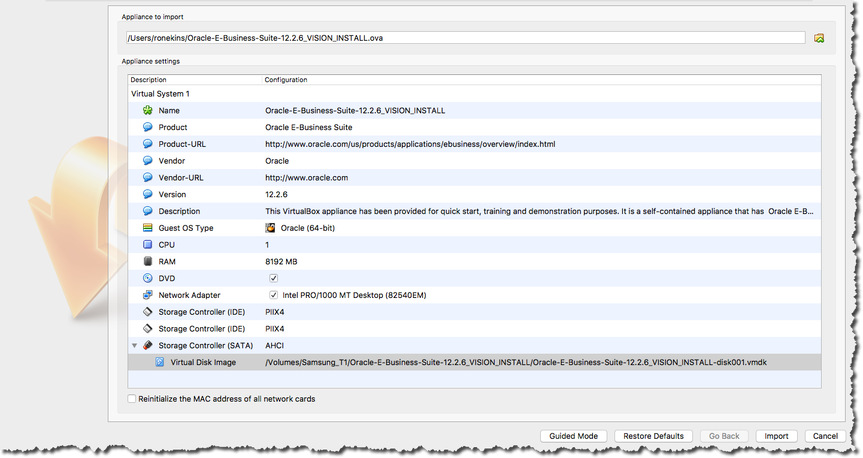Click the Oracle (64-bit) guest OS value
The height and width of the screenshot is (458, 863).
pos(308,228)
